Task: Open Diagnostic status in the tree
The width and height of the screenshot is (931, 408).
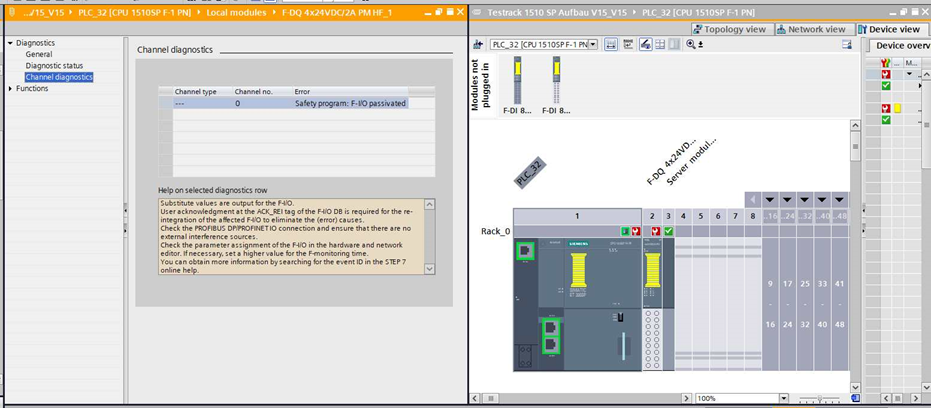Action: pyautogui.click(x=56, y=66)
